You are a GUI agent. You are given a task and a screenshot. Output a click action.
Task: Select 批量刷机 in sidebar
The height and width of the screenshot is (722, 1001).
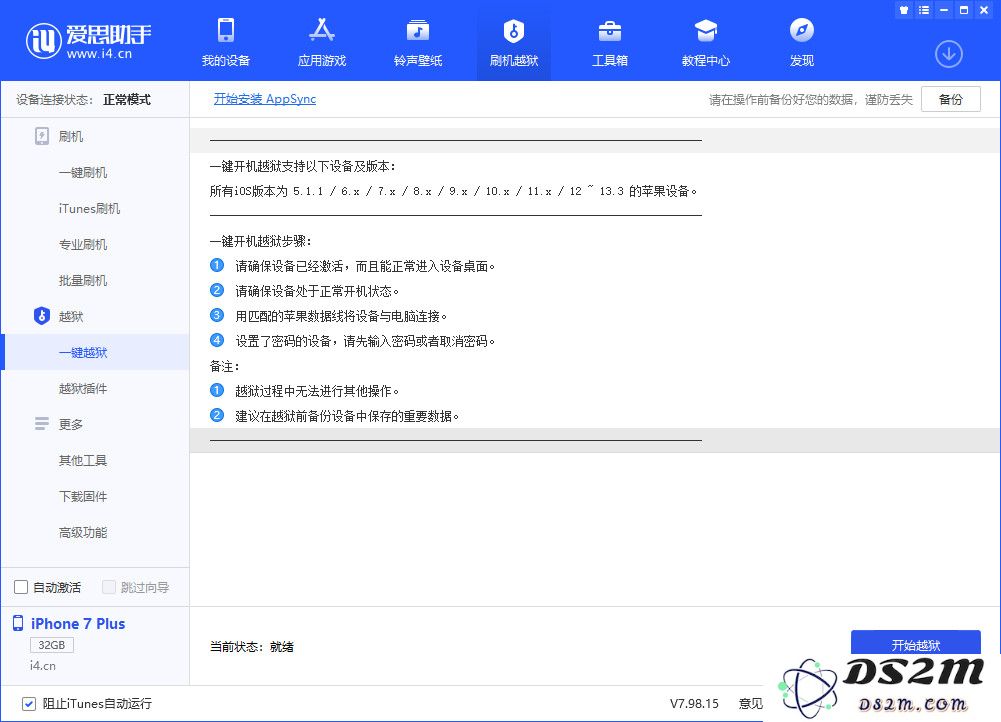[x=83, y=280]
